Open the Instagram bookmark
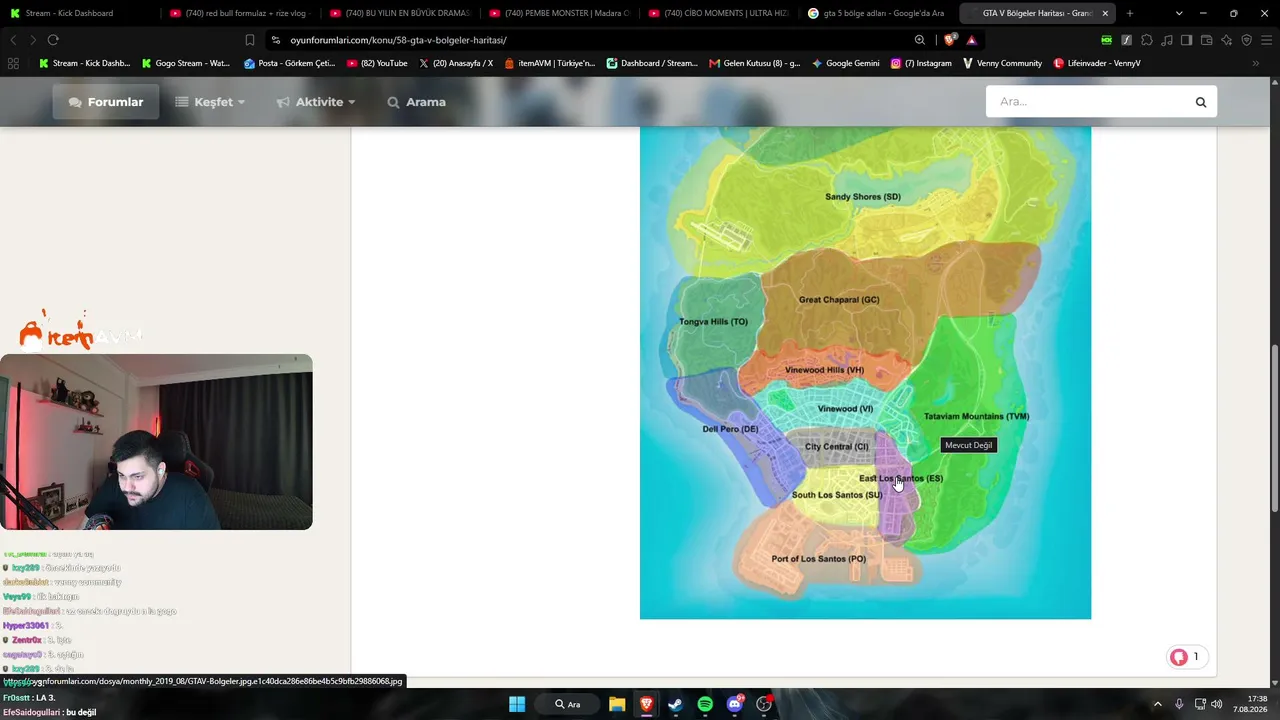The height and width of the screenshot is (720, 1280). pos(921,63)
